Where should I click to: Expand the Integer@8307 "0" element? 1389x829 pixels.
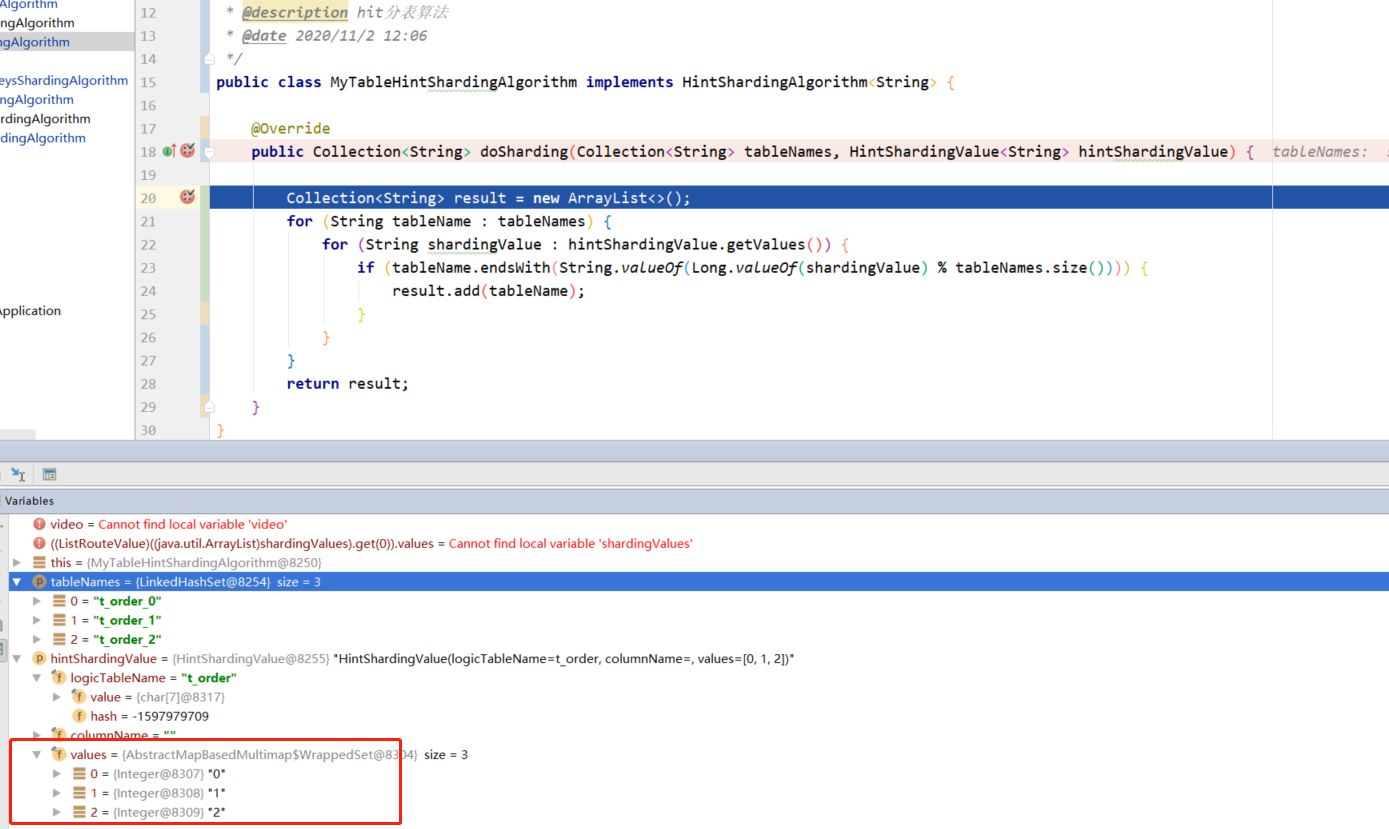pos(57,774)
